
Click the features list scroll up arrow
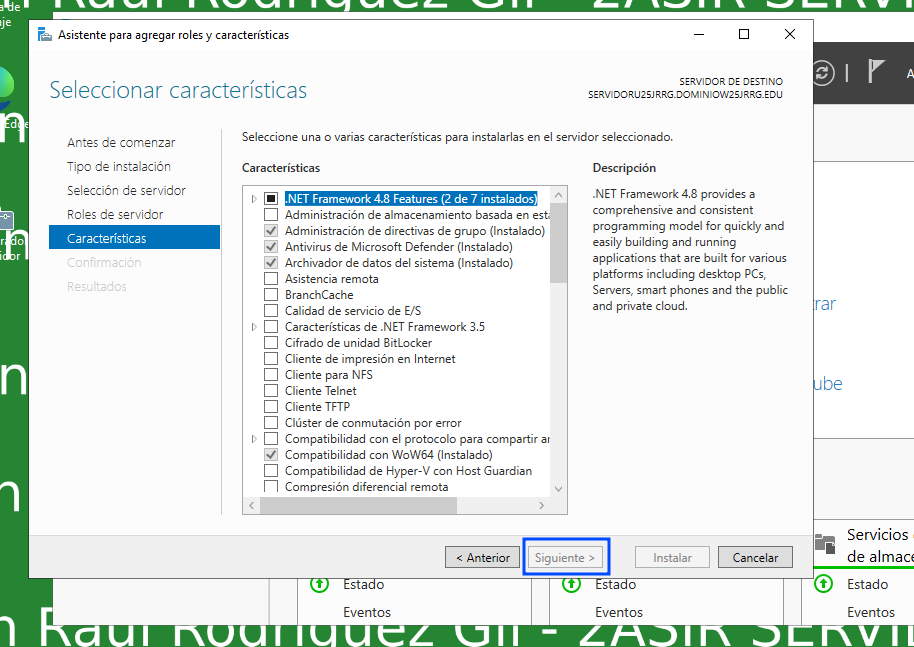pyautogui.click(x=558, y=195)
